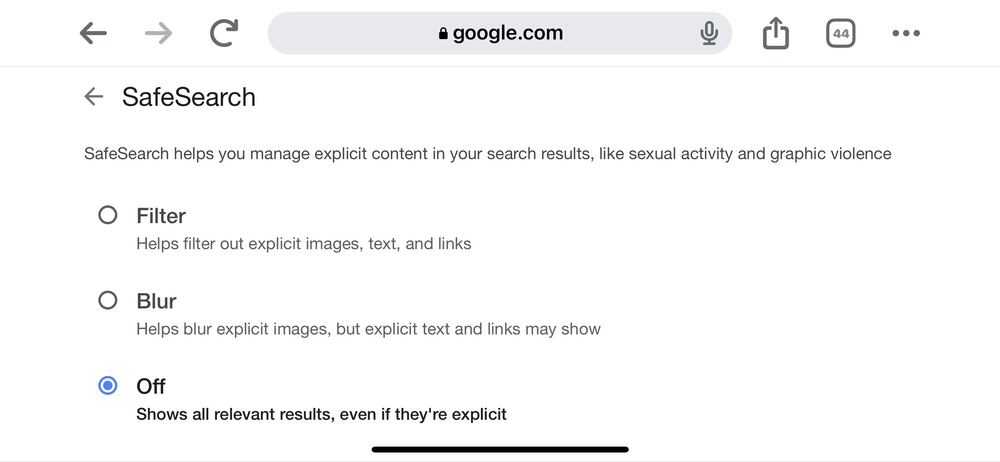Select the Blur radio button

coord(108,300)
